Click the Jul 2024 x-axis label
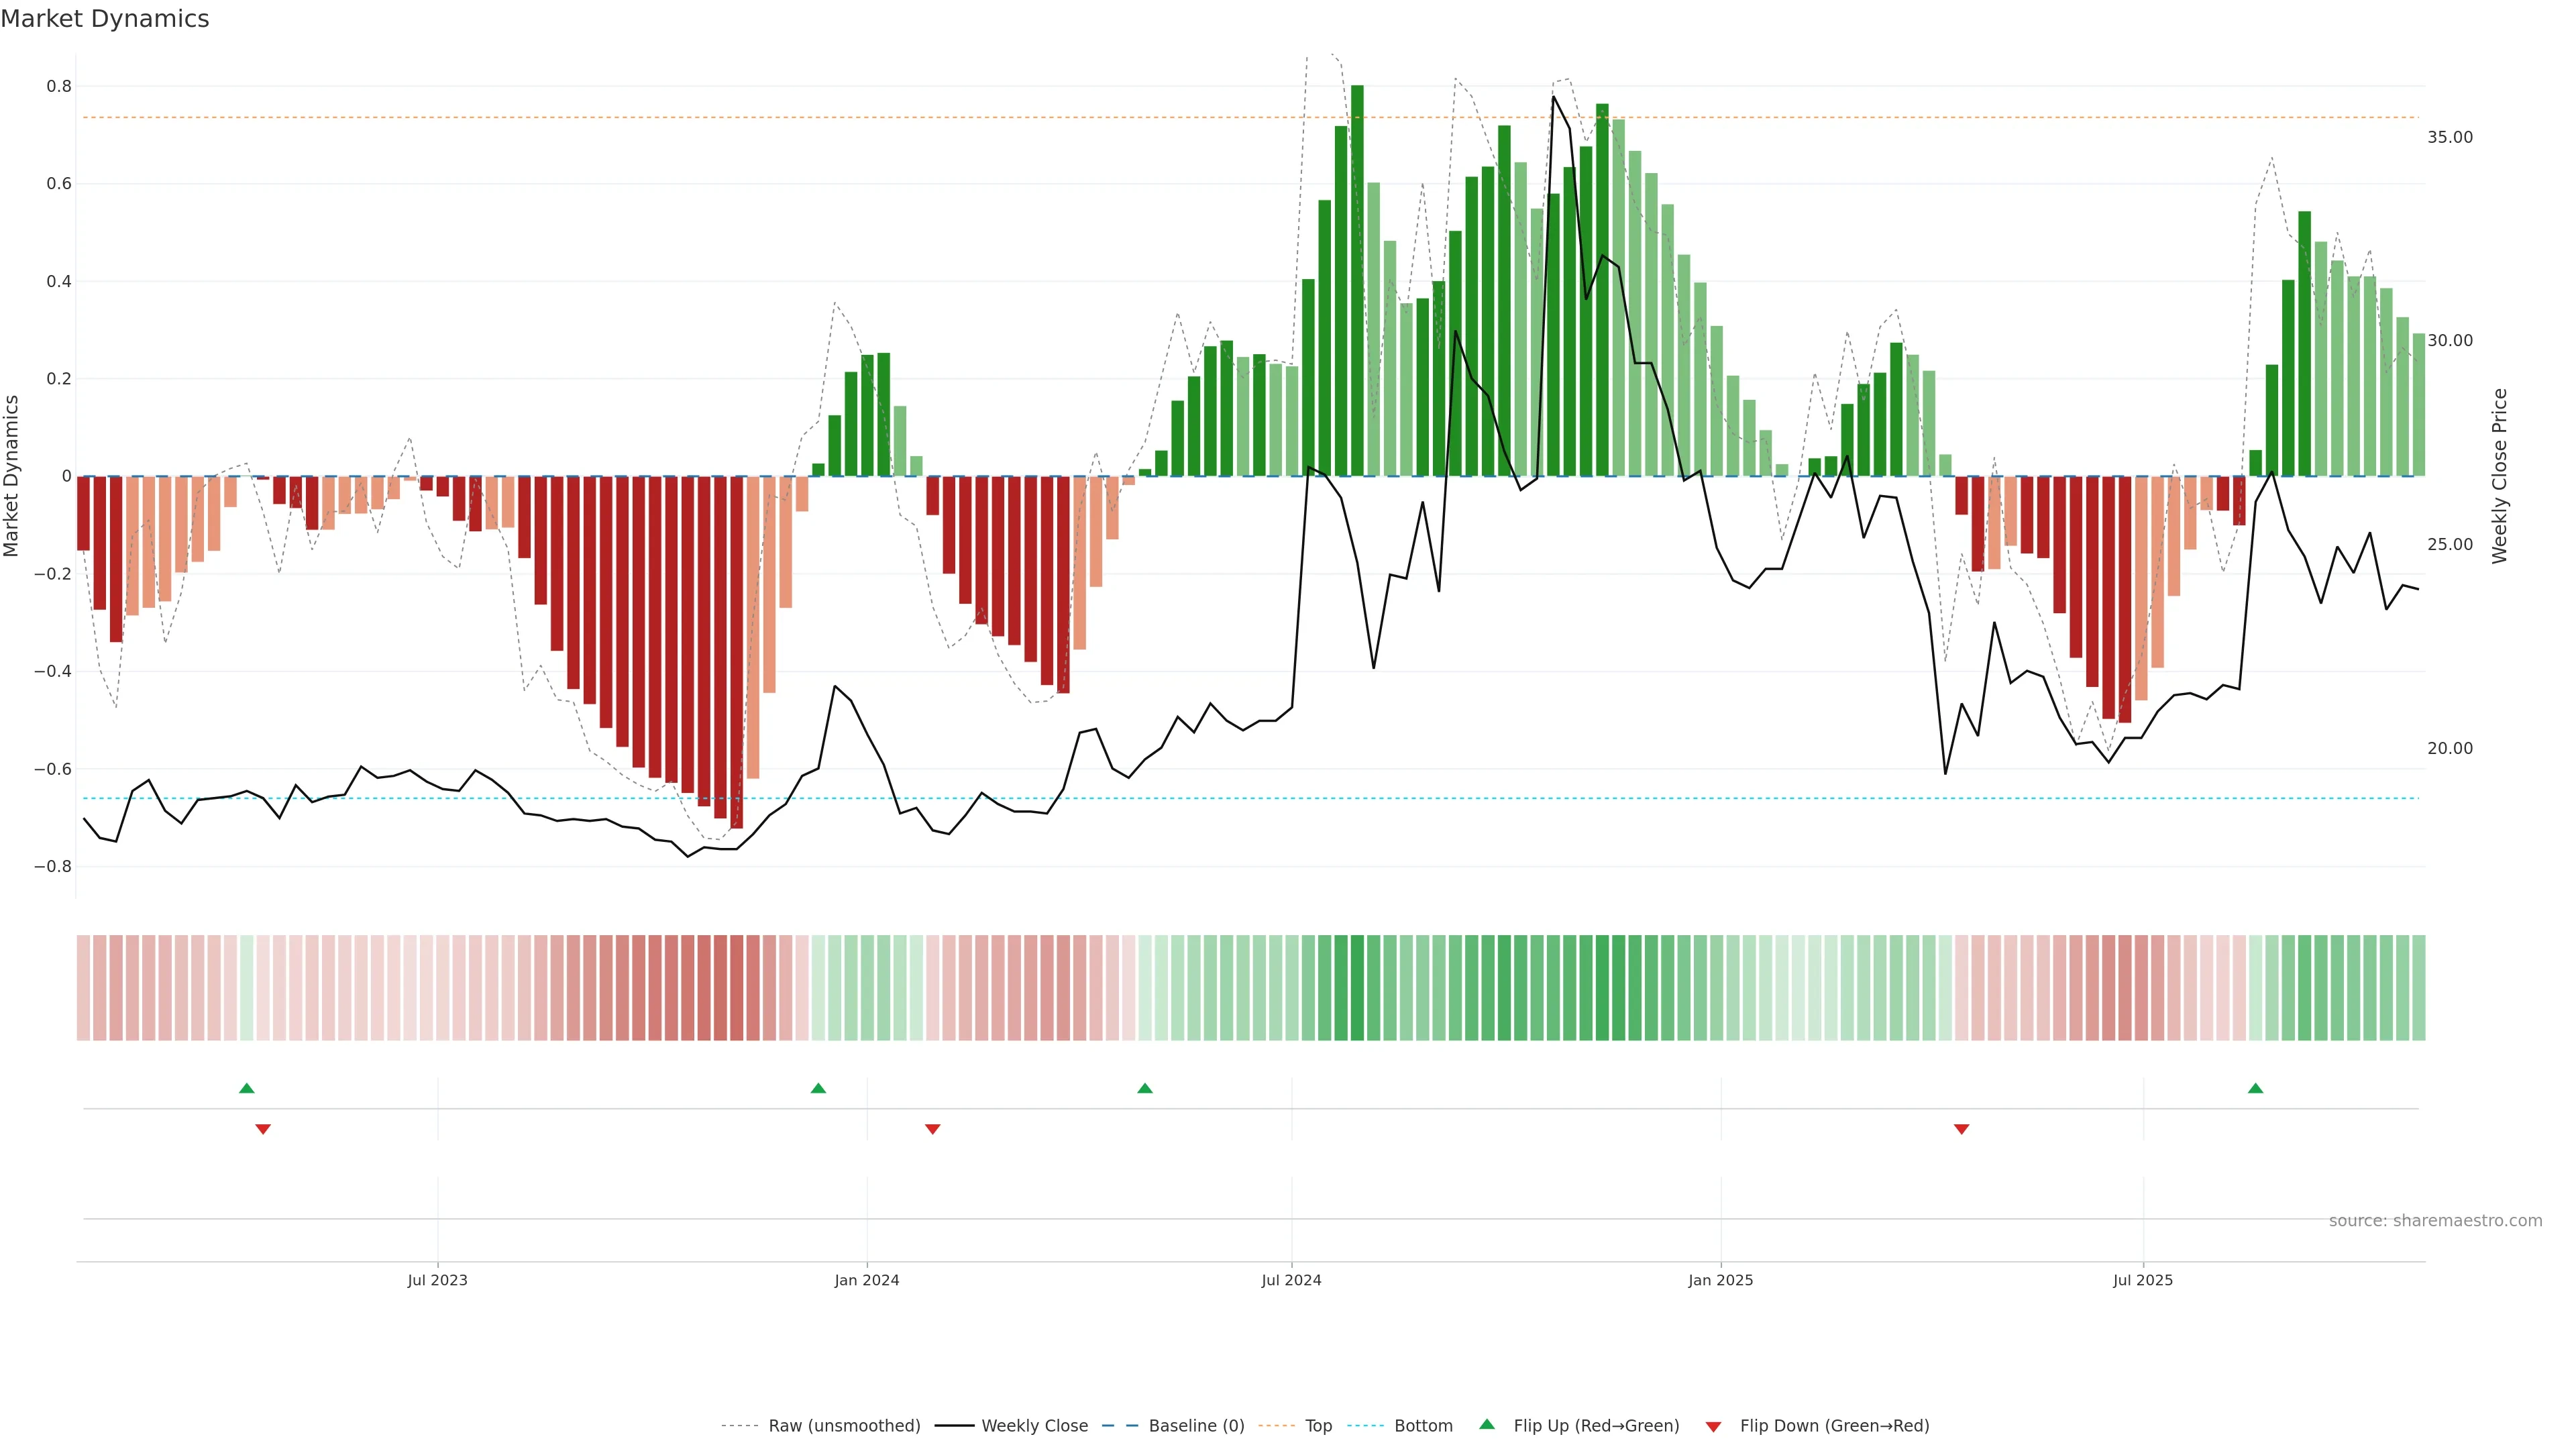Image resolution: width=2576 pixels, height=1449 pixels. (x=1291, y=1280)
